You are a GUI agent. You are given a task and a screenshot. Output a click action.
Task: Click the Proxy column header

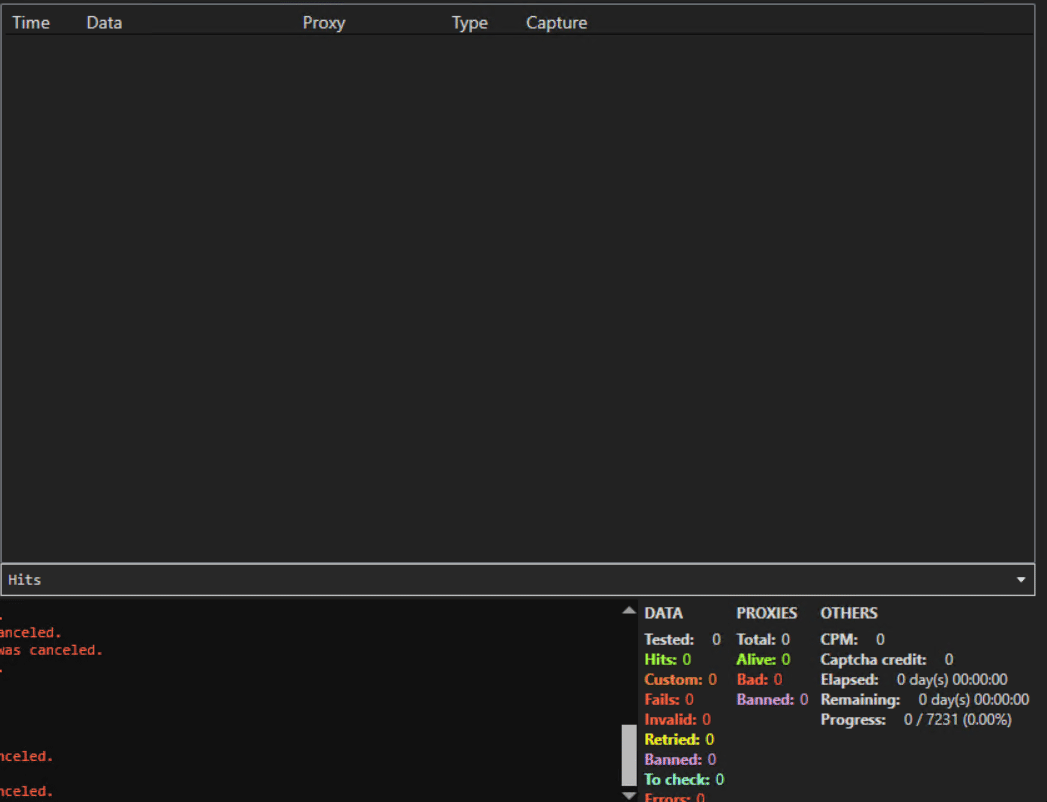324,23
